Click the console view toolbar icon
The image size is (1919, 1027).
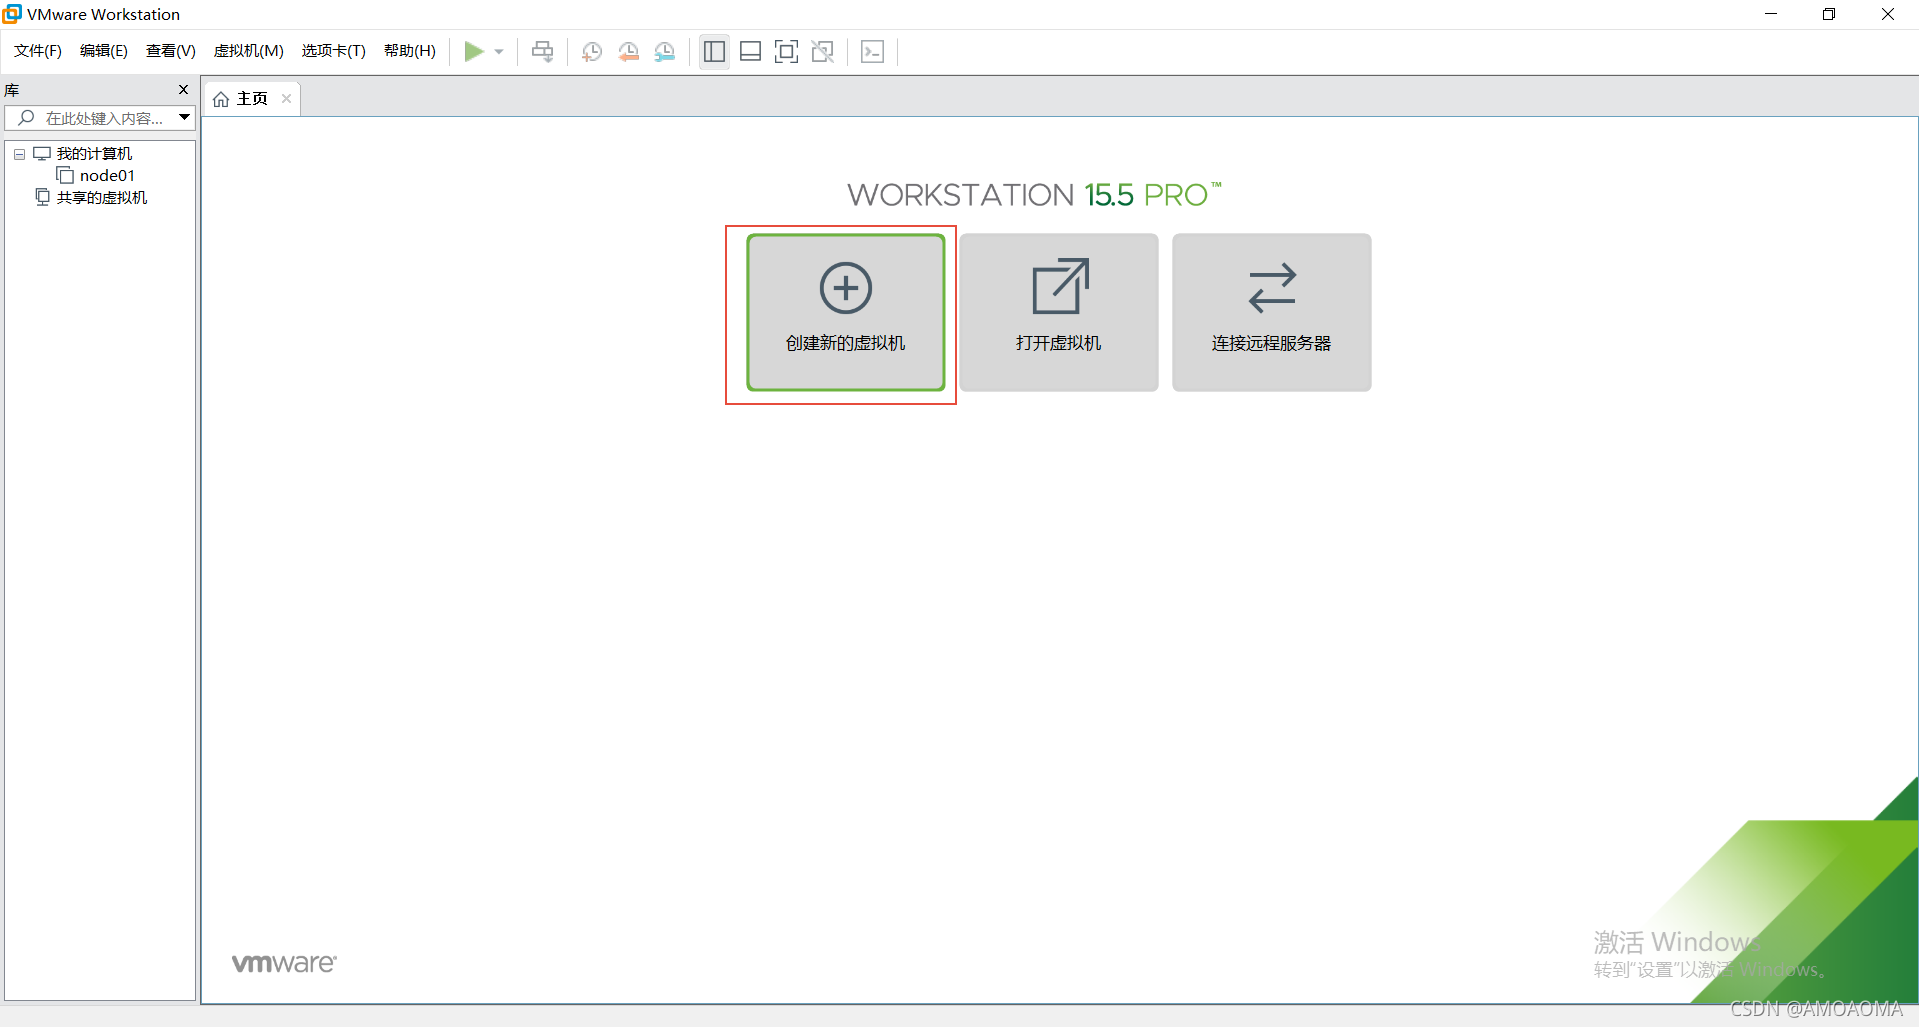[872, 52]
